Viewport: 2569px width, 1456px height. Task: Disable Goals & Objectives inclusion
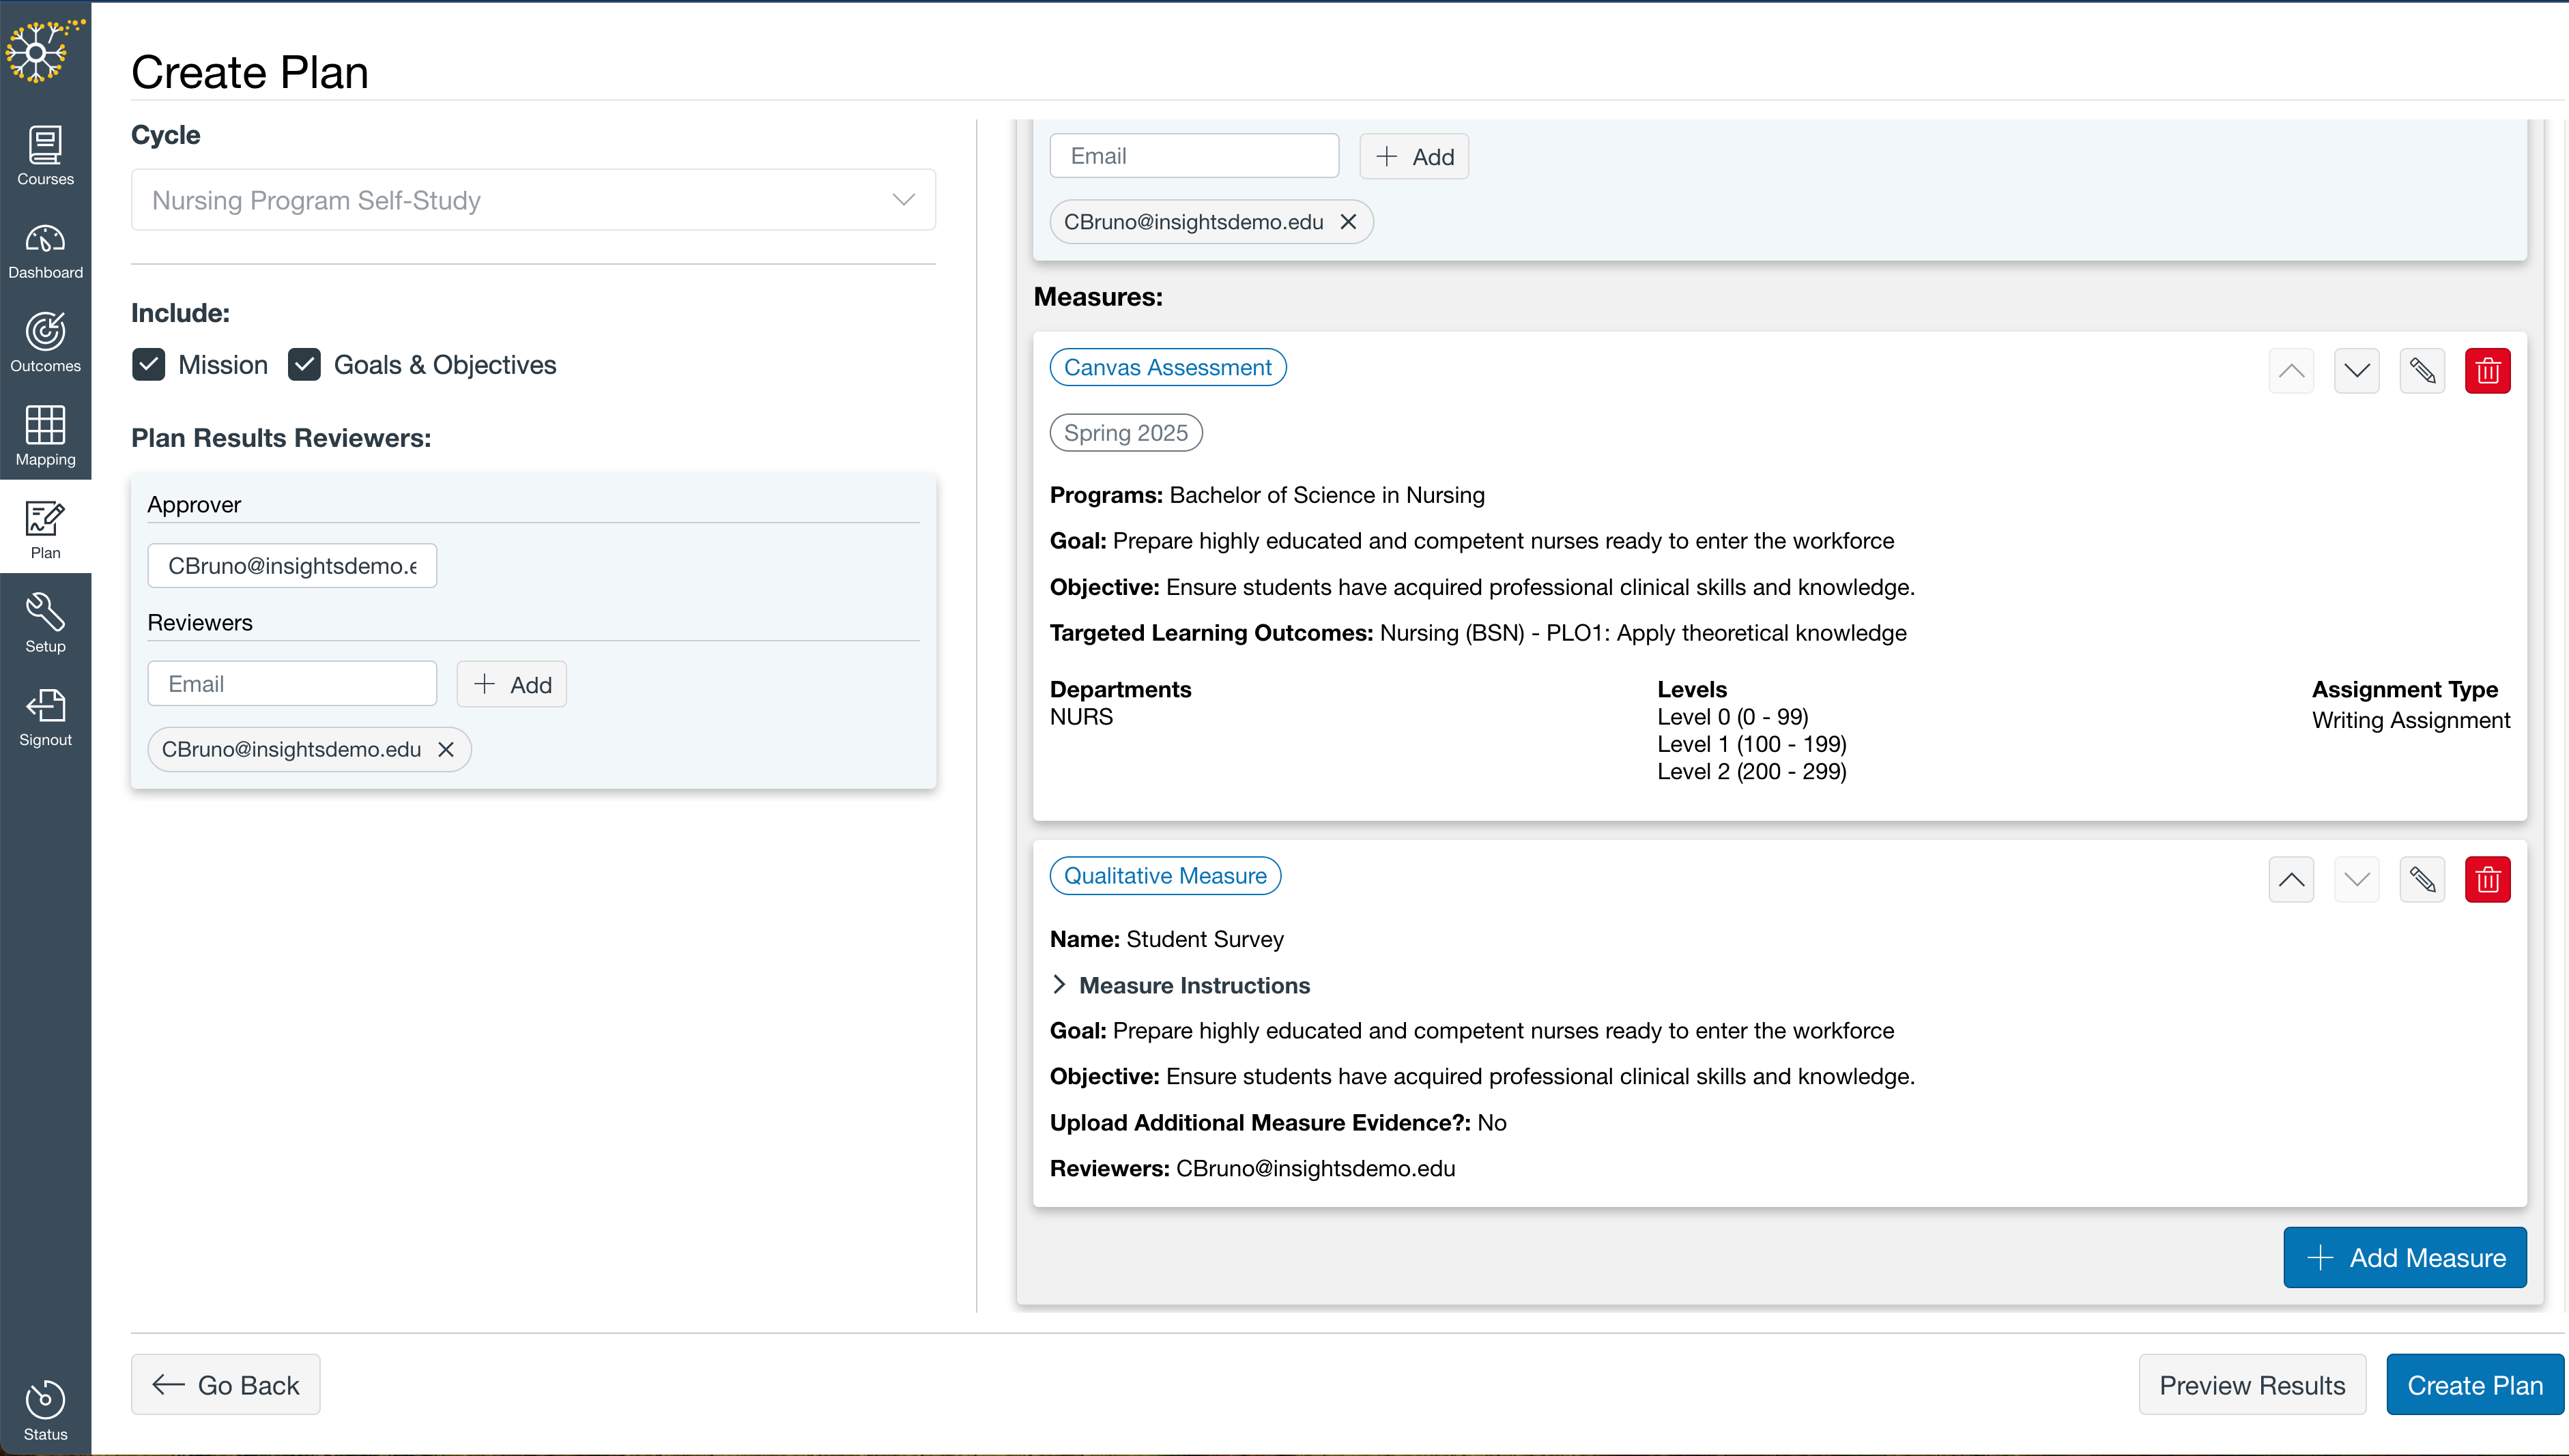tap(304, 364)
